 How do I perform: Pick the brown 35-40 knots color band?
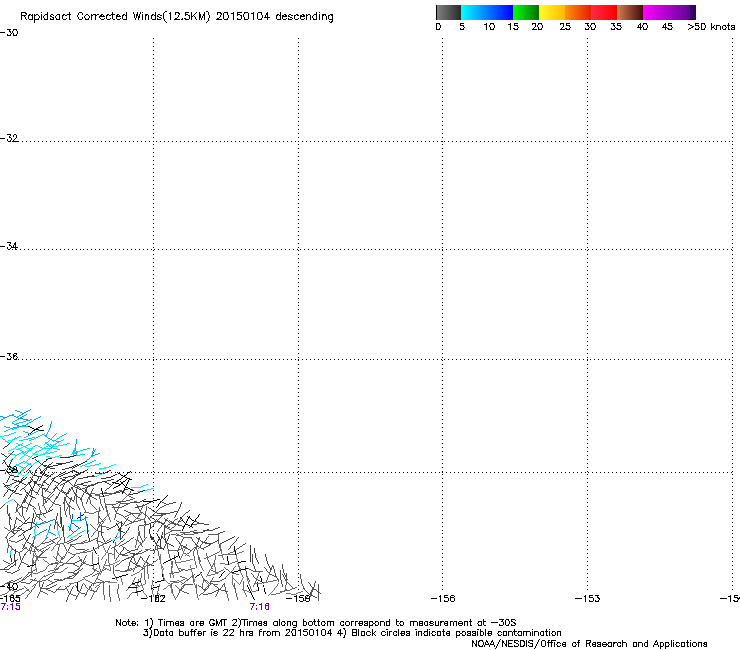tap(630, 12)
